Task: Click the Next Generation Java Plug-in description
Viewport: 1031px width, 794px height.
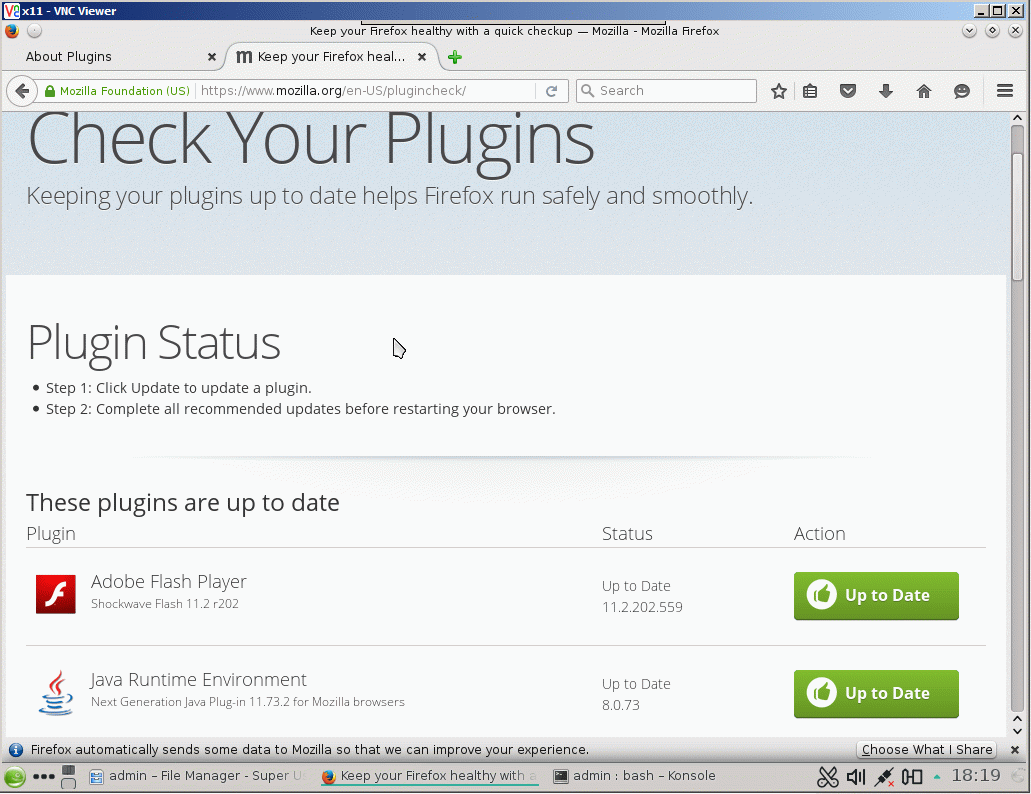Action: [x=247, y=701]
